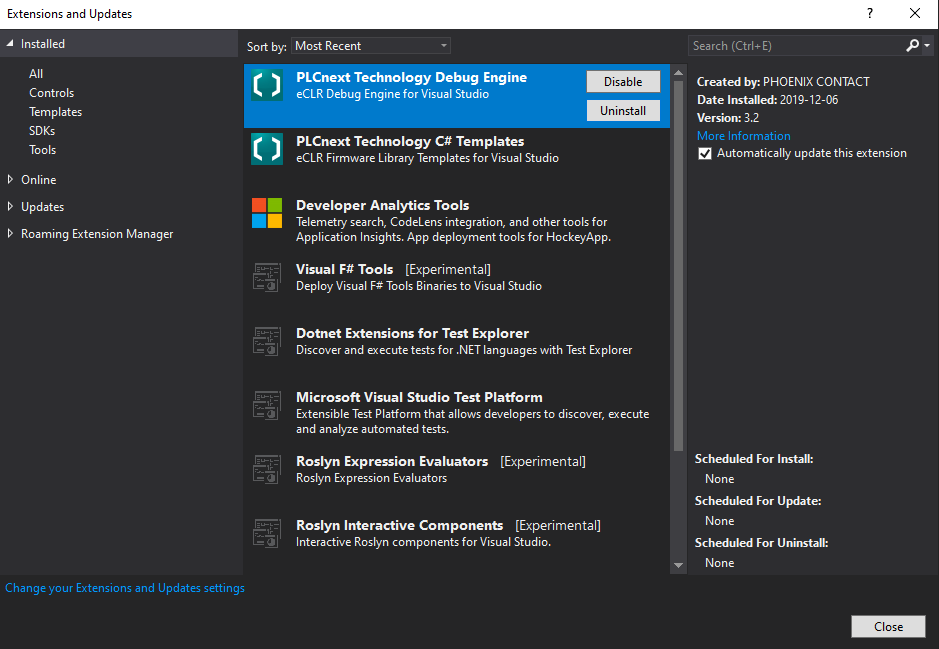Click Microsoft Visual Studio Test Platform icon
The height and width of the screenshot is (649, 939).
(267, 405)
